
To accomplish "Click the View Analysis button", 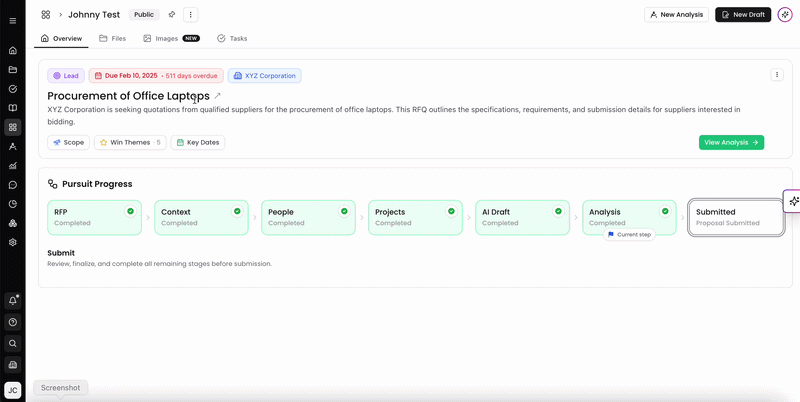I will coord(731,142).
